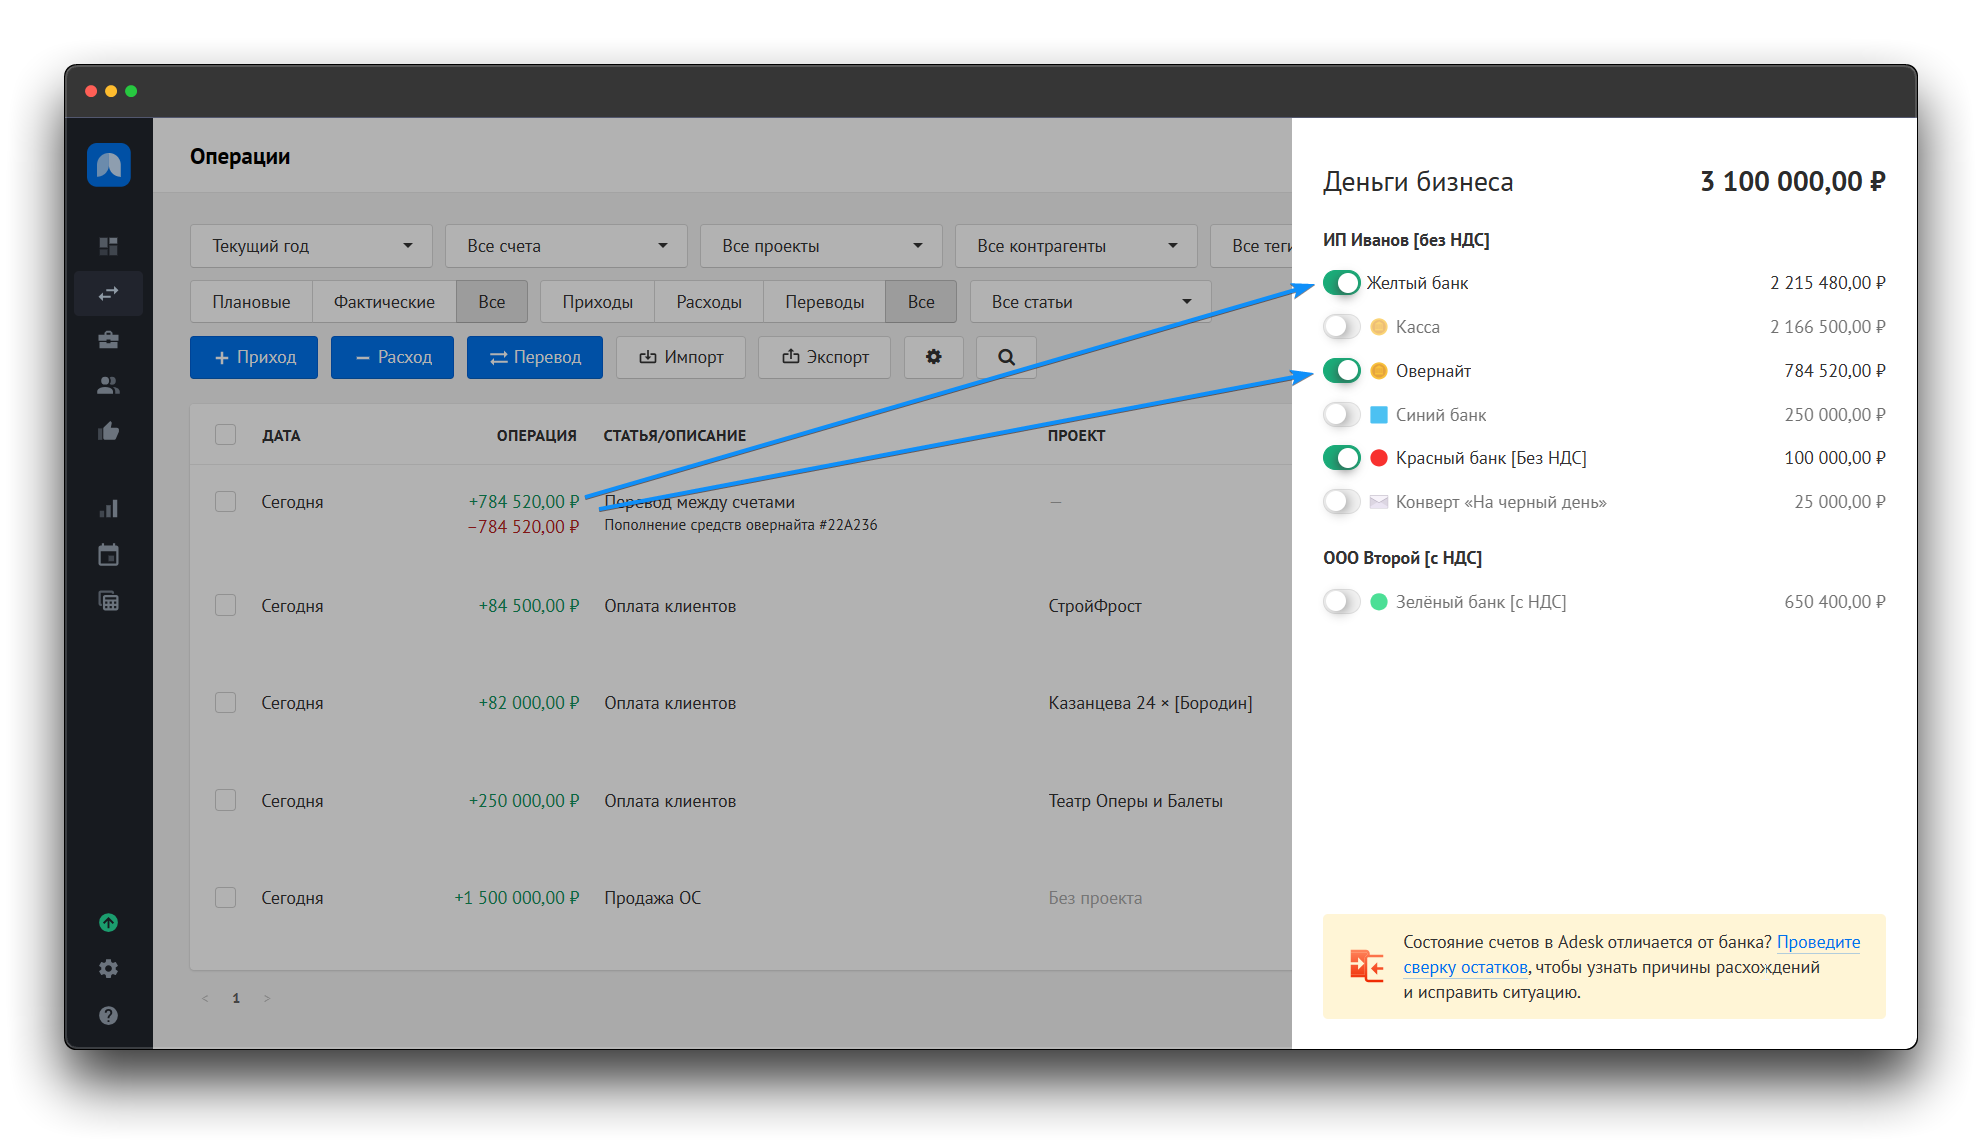
Task: Enable the Зелёный банк toggle
Action: coord(1341,602)
